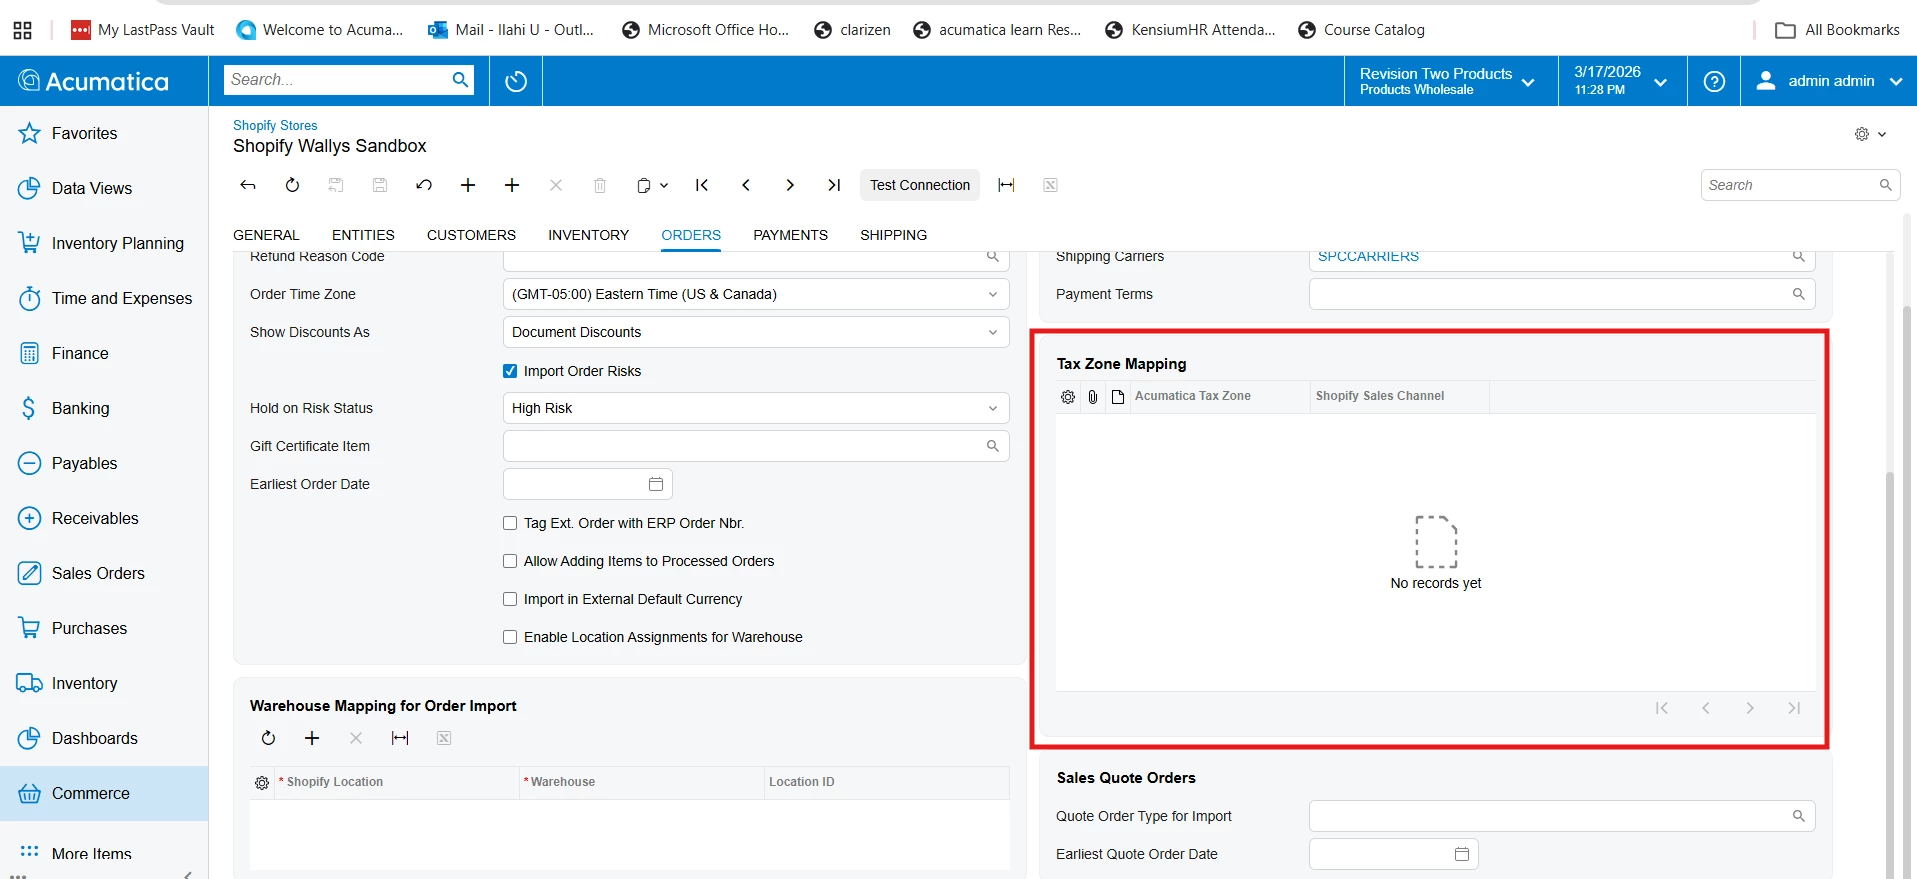
Task: Add row to Warehouse Mapping grid
Action: click(x=312, y=738)
